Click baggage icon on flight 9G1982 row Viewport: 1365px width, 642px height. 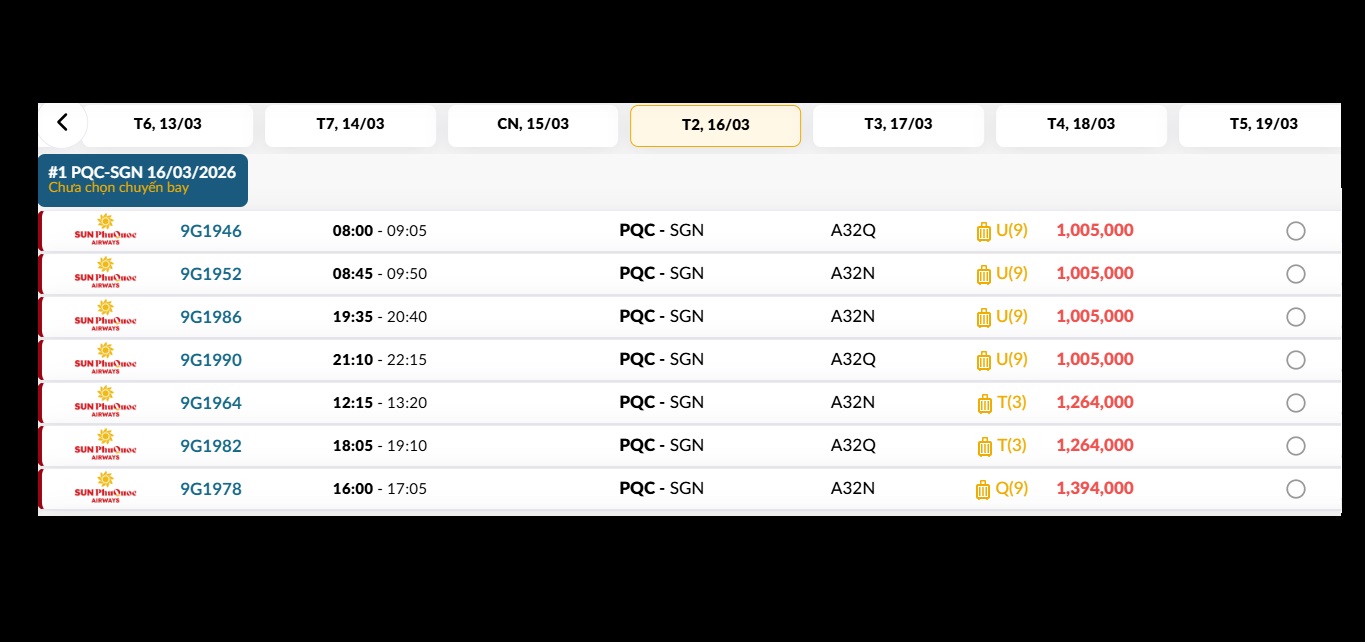pos(984,447)
